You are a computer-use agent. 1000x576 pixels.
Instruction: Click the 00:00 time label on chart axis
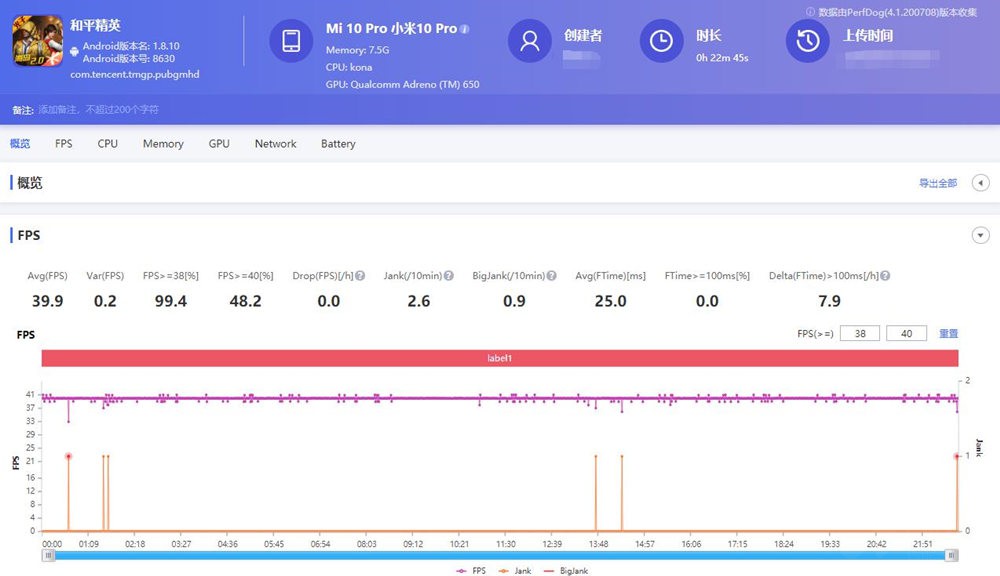tap(52, 544)
